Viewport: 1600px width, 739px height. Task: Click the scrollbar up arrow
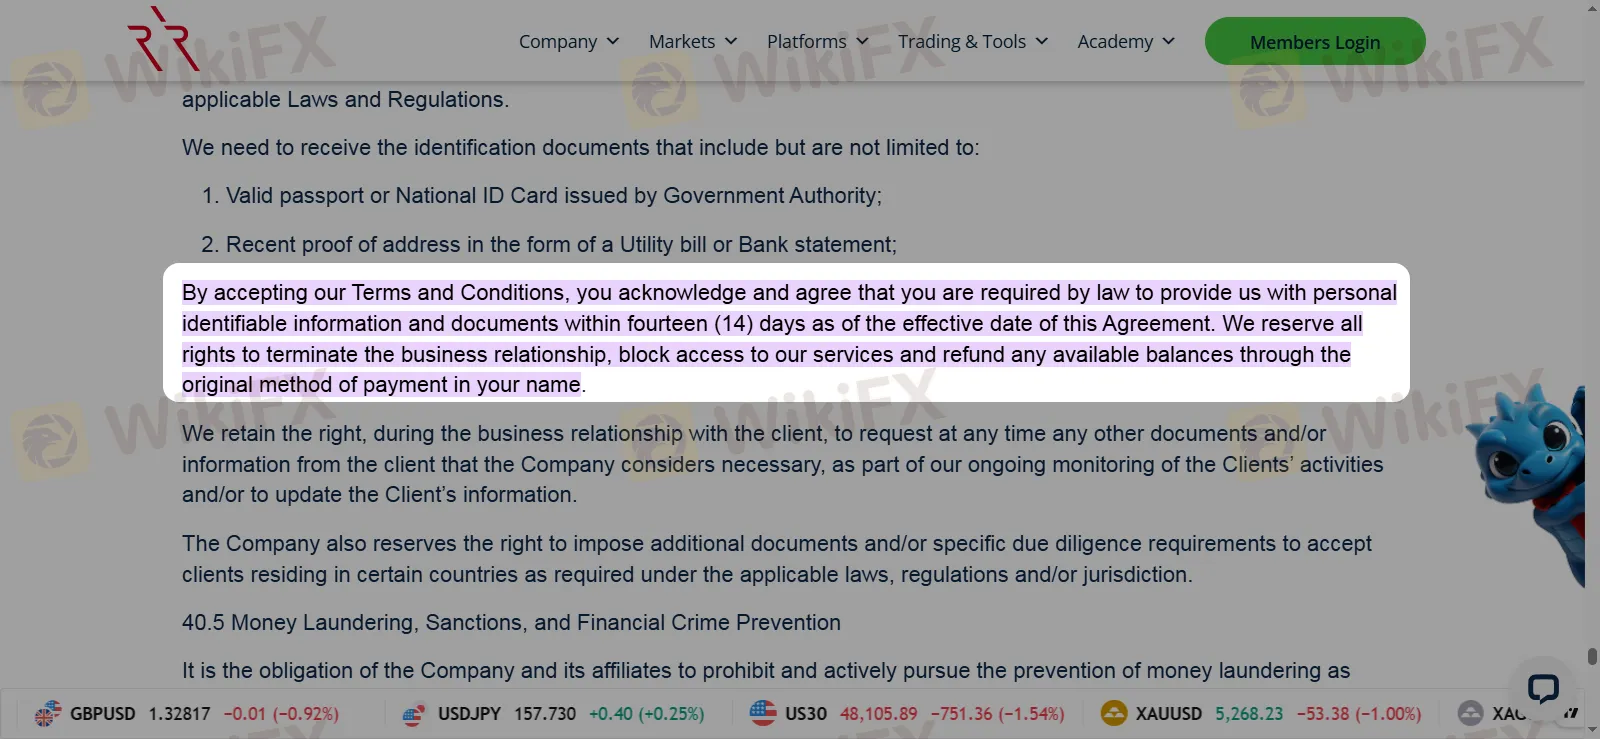click(x=1592, y=8)
